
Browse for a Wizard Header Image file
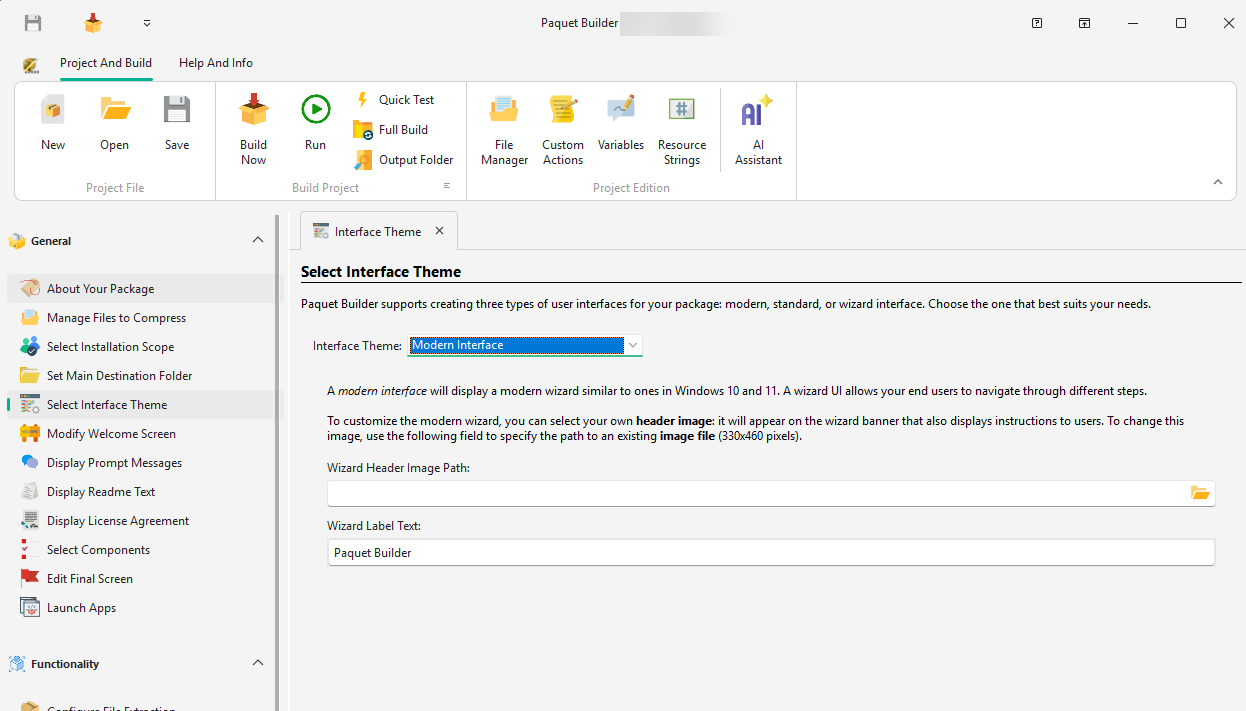coord(1200,493)
